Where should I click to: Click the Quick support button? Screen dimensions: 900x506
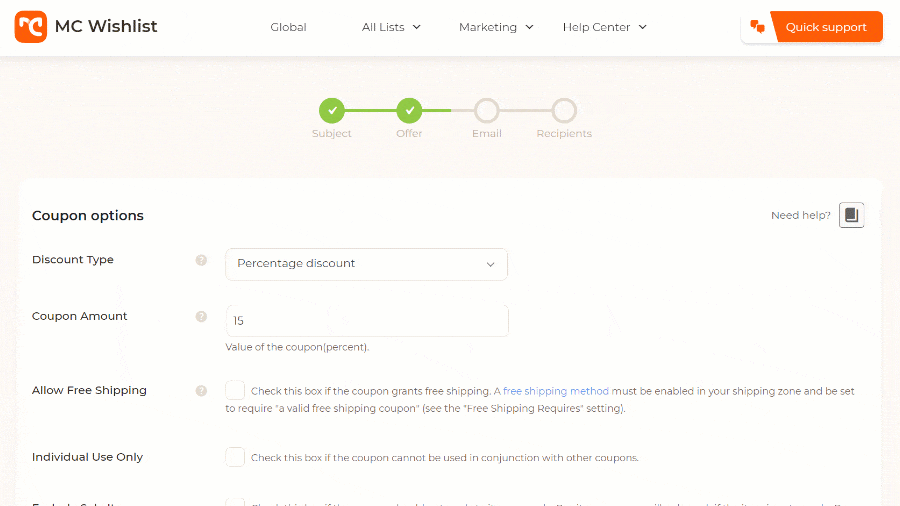(825, 27)
